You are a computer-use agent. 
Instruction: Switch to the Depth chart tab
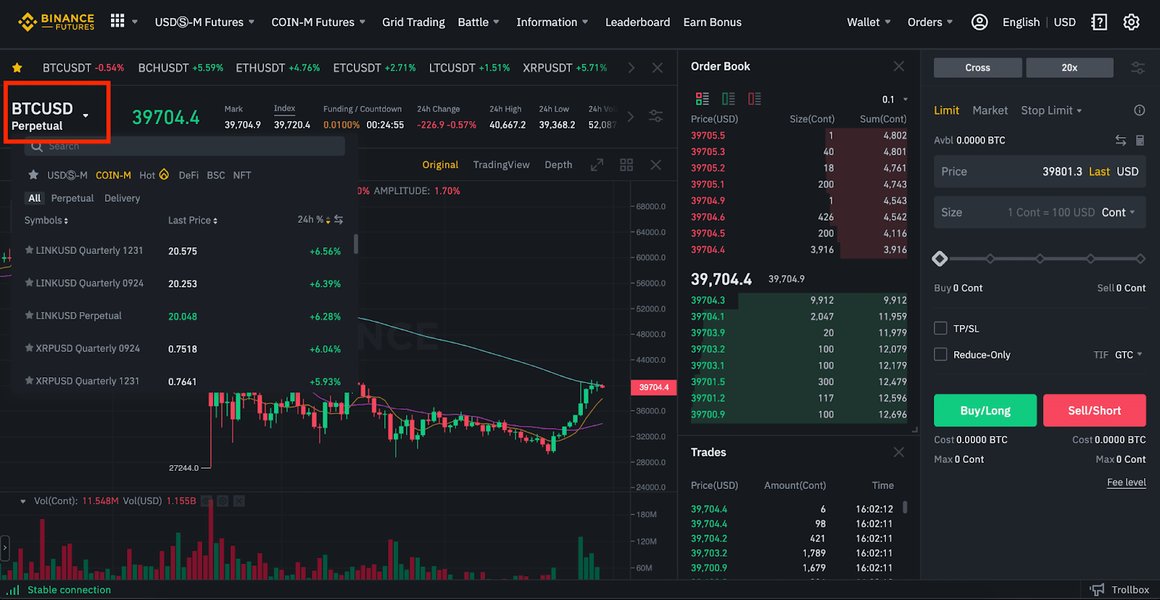[x=559, y=165]
